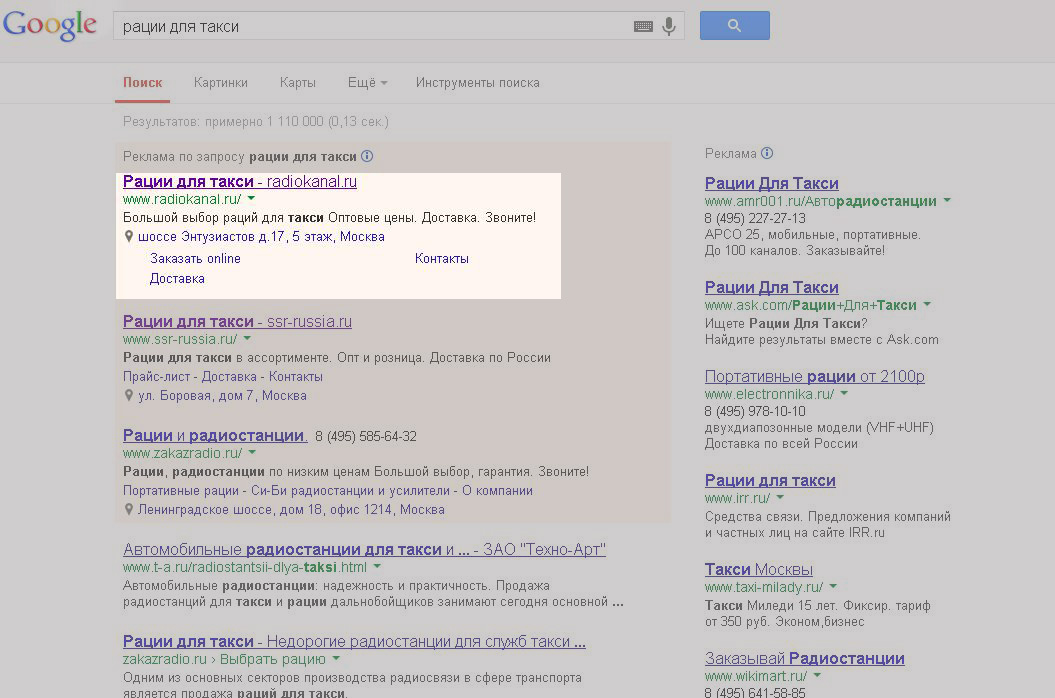Open 'Такси Москвы' ad link
1055x698 pixels.
(759, 569)
